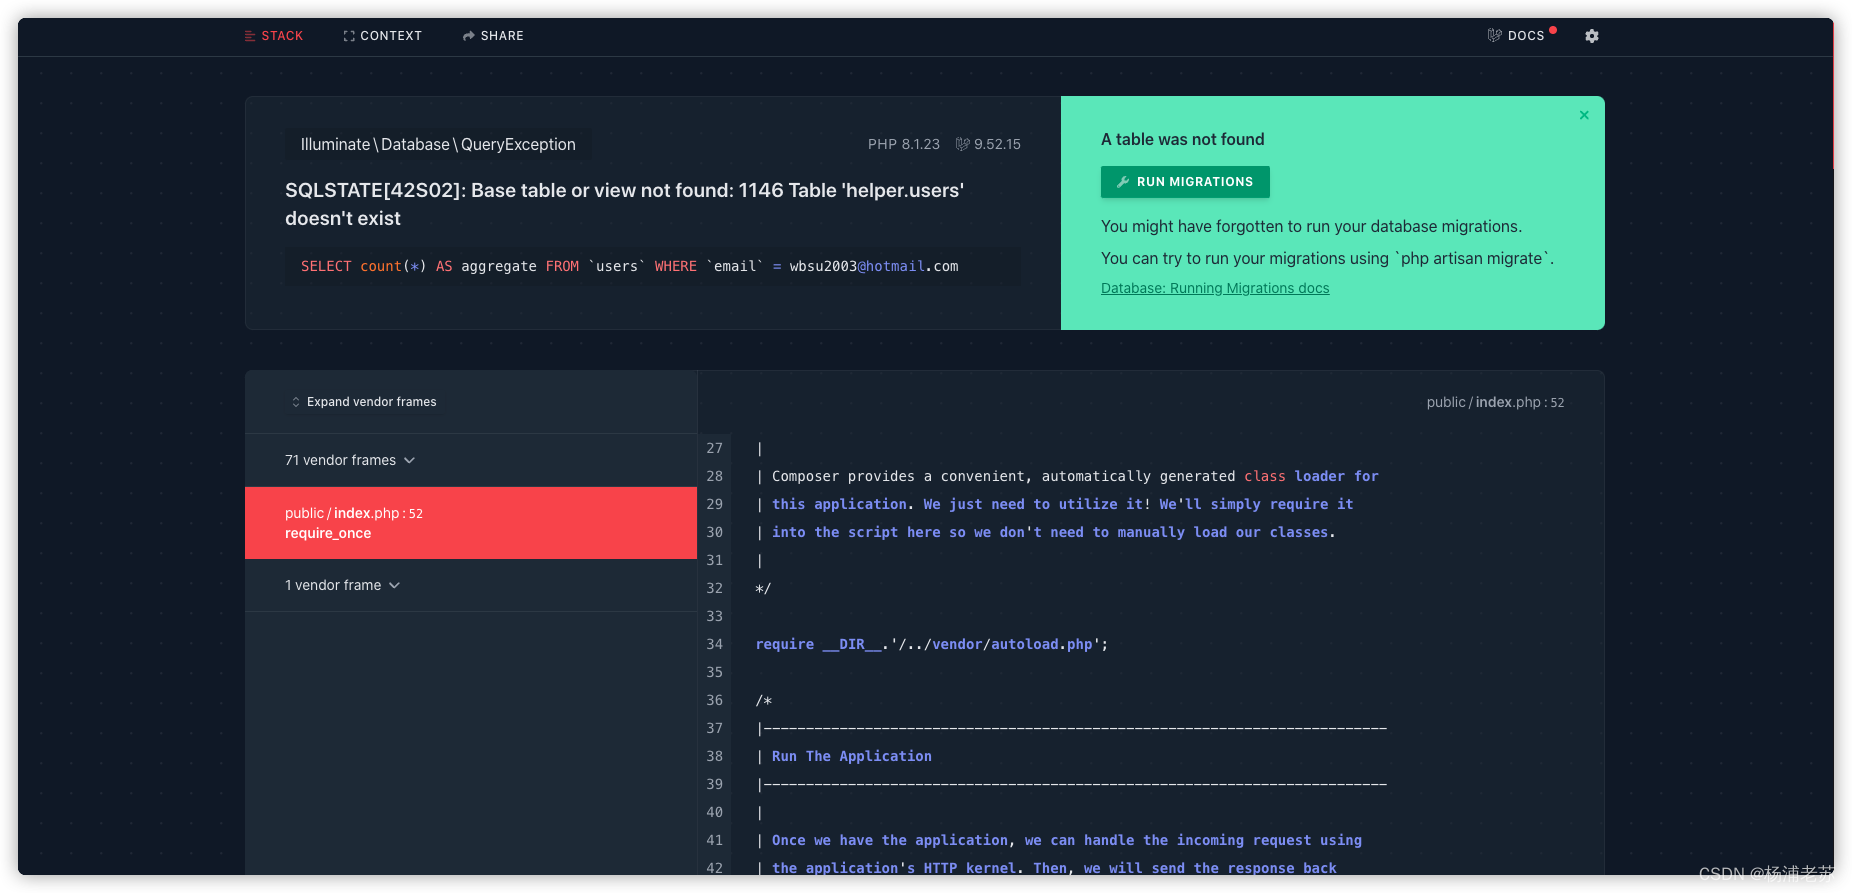
Task: Click Illuminate\Database\QueryException class label
Action: [438, 144]
